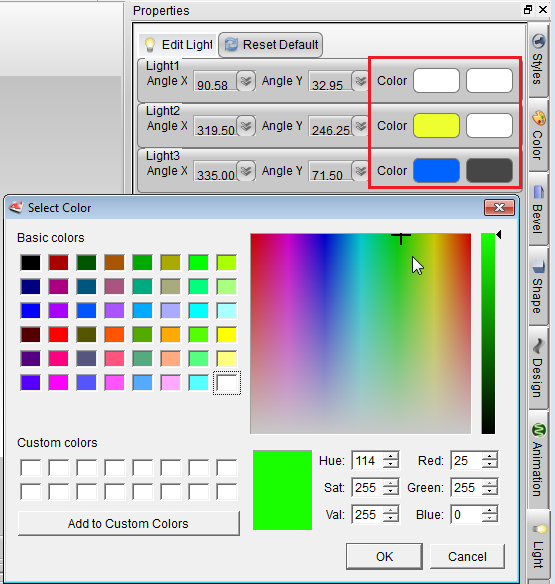Screen dimensions: 555x584
Task: Pick pure red in Basic colors
Action: click(58, 334)
